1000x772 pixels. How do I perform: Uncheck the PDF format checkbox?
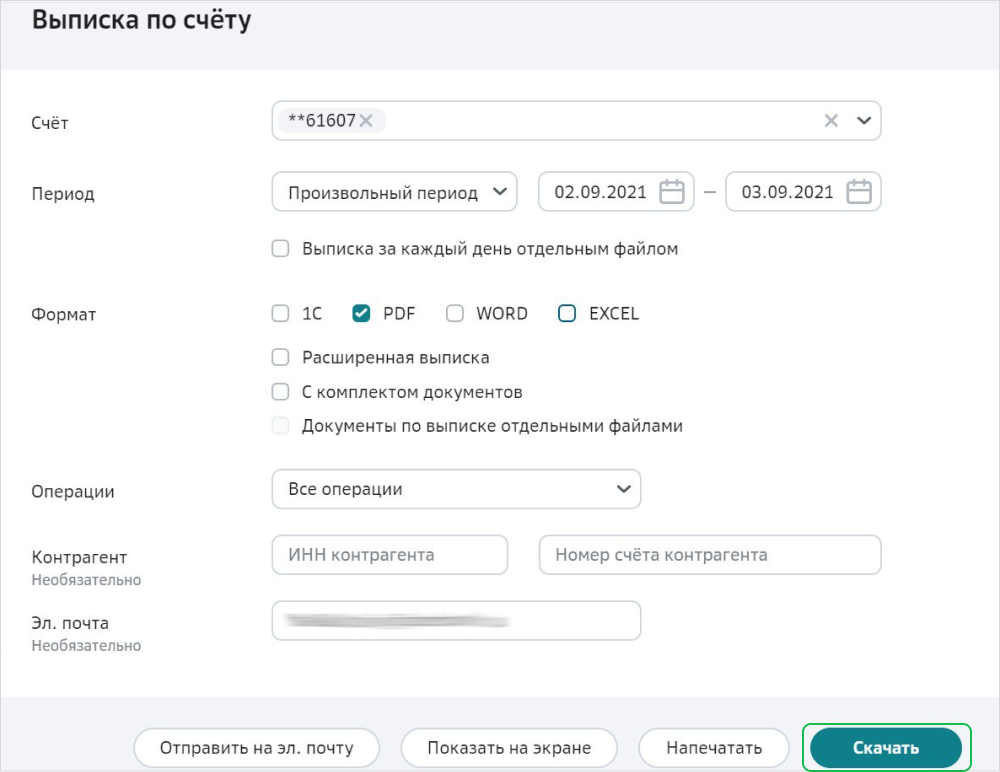click(362, 314)
